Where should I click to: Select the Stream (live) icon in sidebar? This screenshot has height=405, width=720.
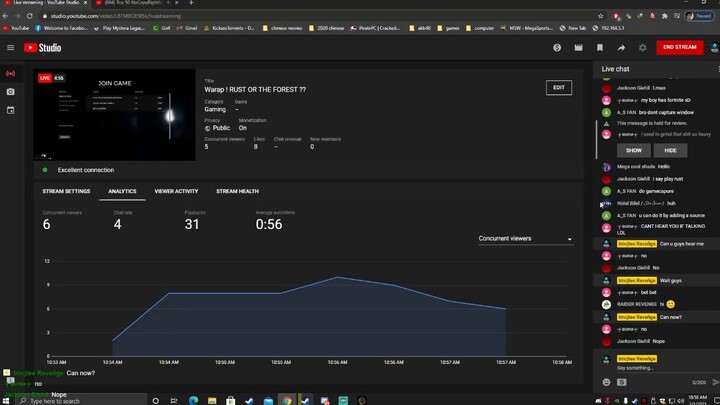(x=10, y=73)
